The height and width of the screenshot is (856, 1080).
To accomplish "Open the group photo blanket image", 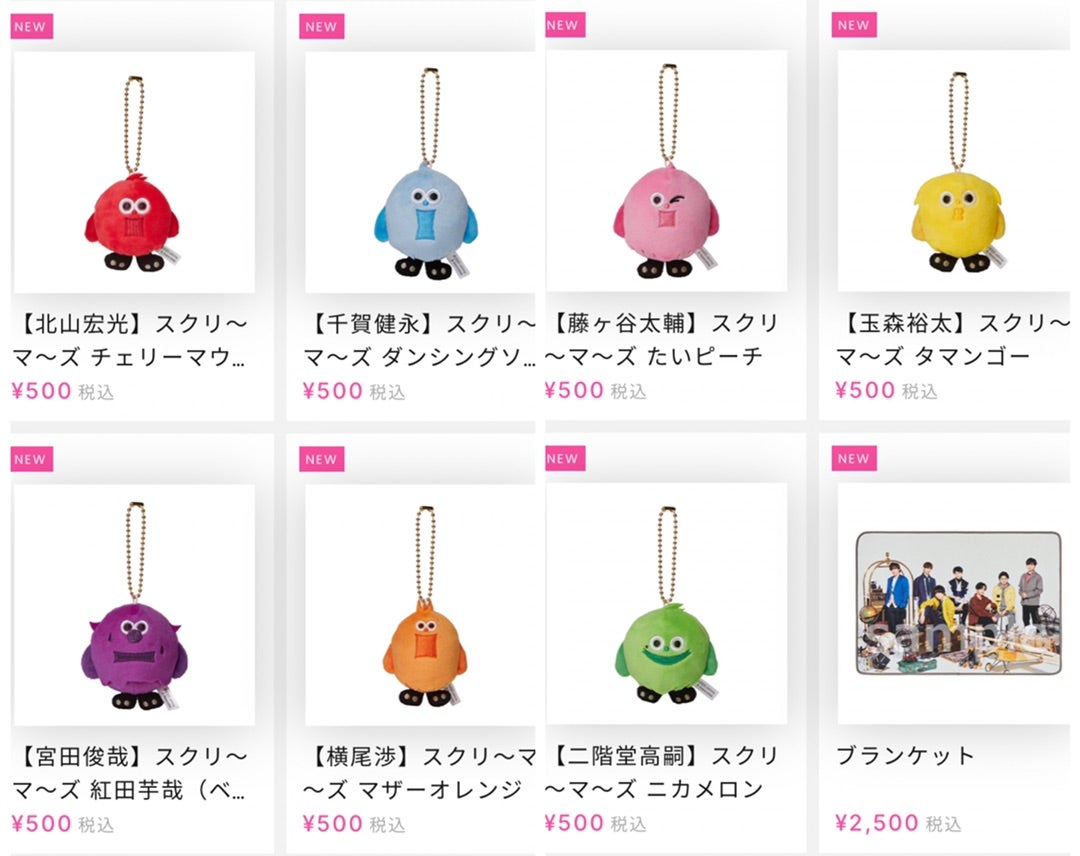I will (958, 603).
